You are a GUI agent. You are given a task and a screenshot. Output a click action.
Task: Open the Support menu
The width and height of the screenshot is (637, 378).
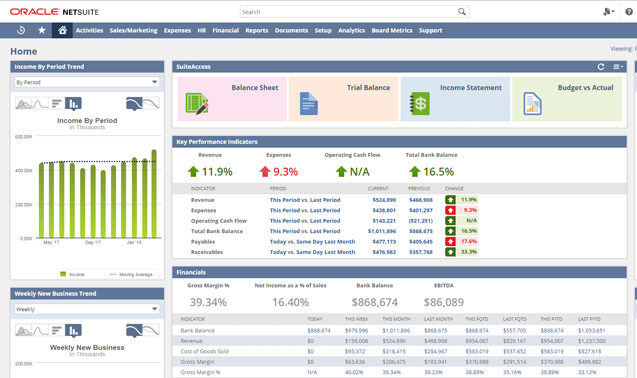430,30
